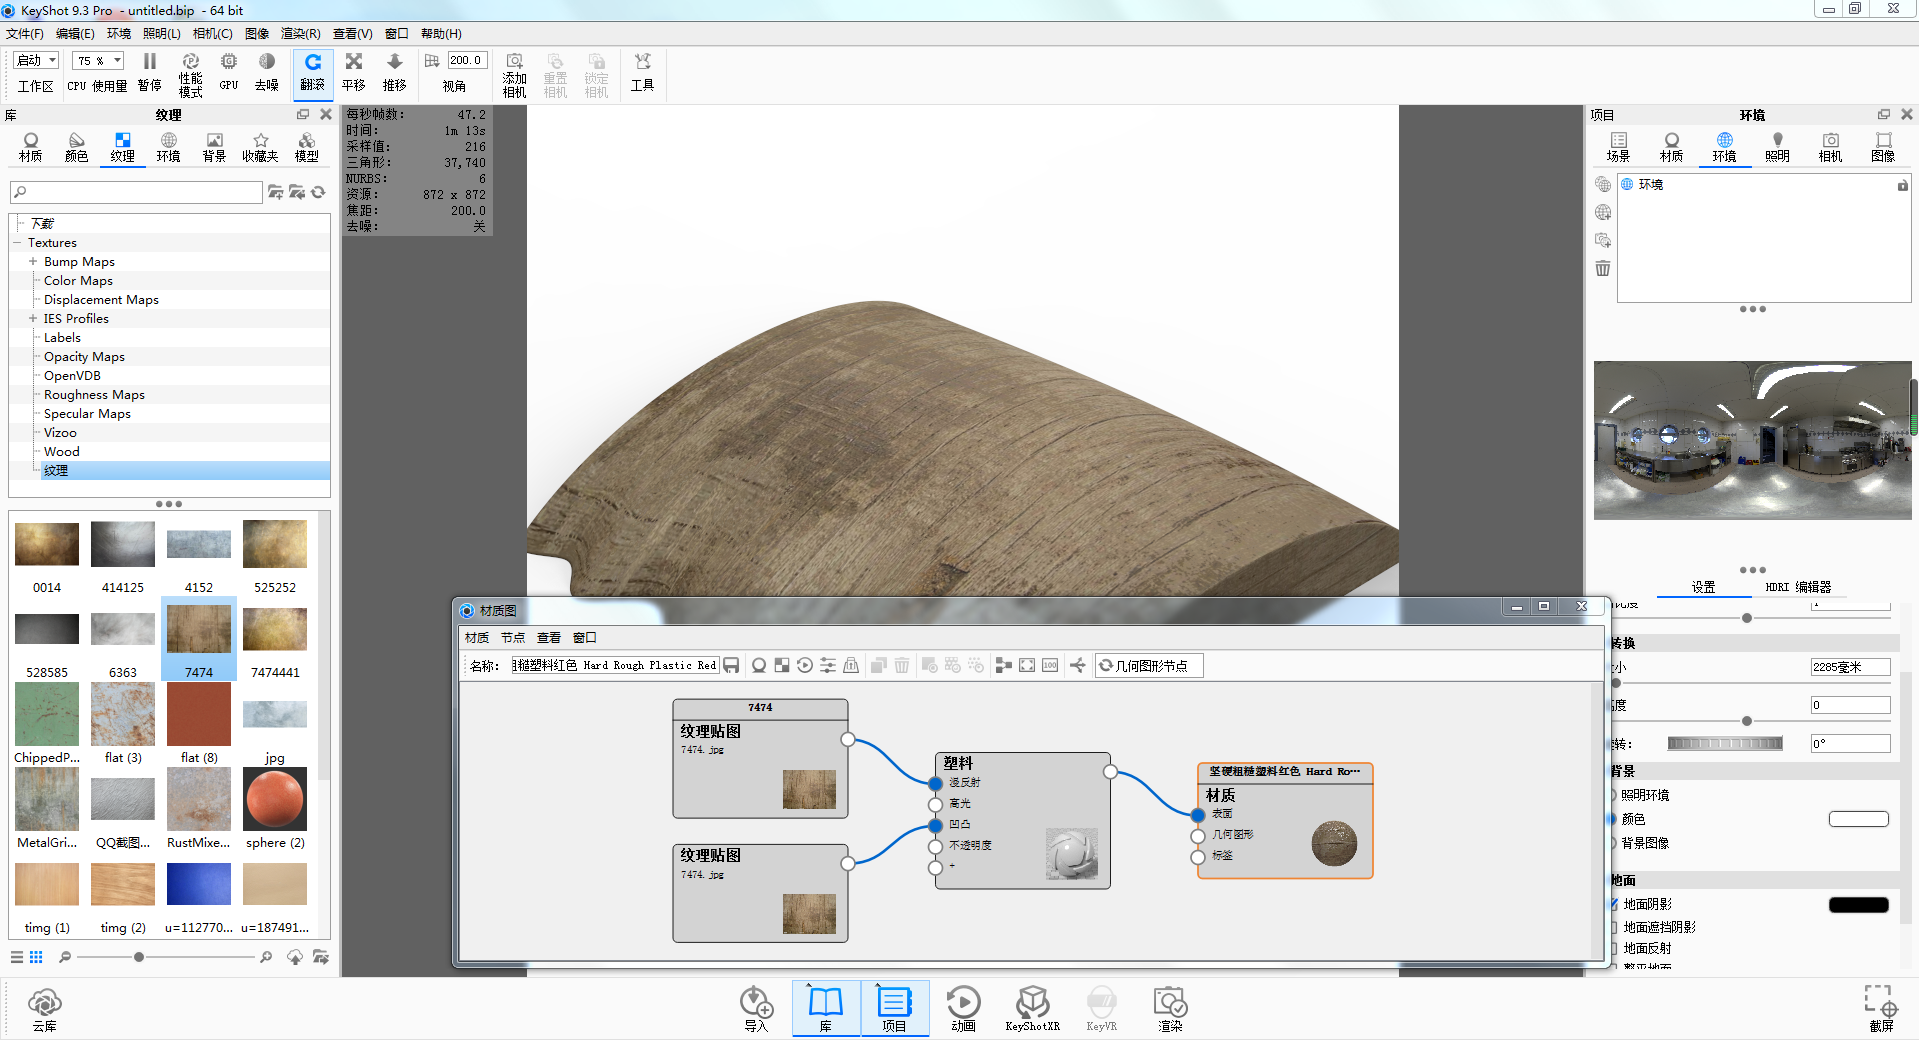
Task: Select the 7474441 texture thumbnail
Action: tap(275, 640)
